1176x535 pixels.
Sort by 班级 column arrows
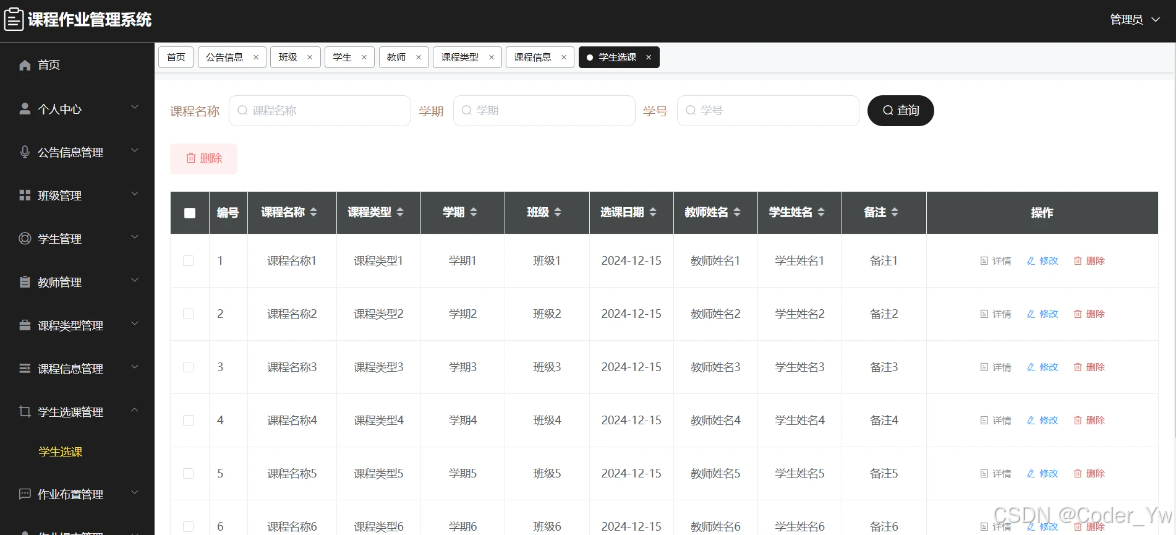tap(558, 213)
